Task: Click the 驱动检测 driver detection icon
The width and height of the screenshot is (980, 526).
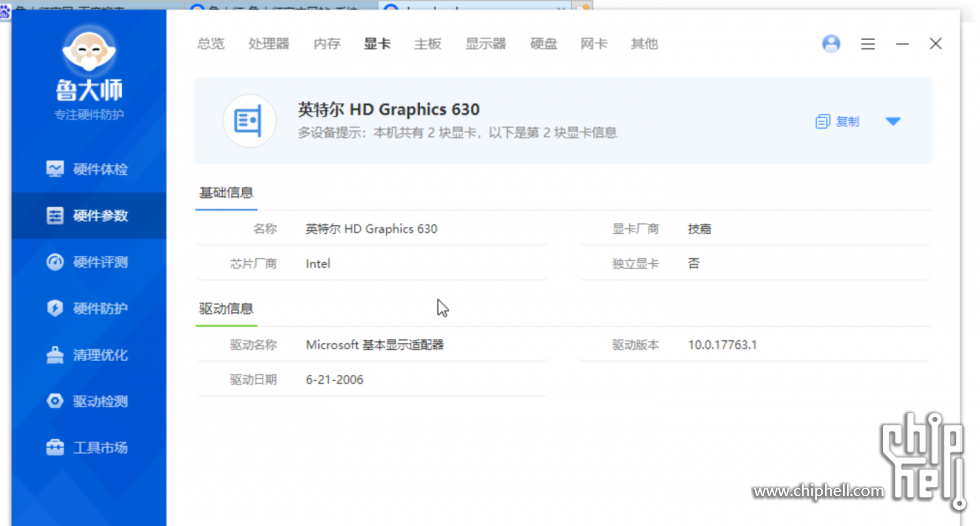Action: point(55,401)
